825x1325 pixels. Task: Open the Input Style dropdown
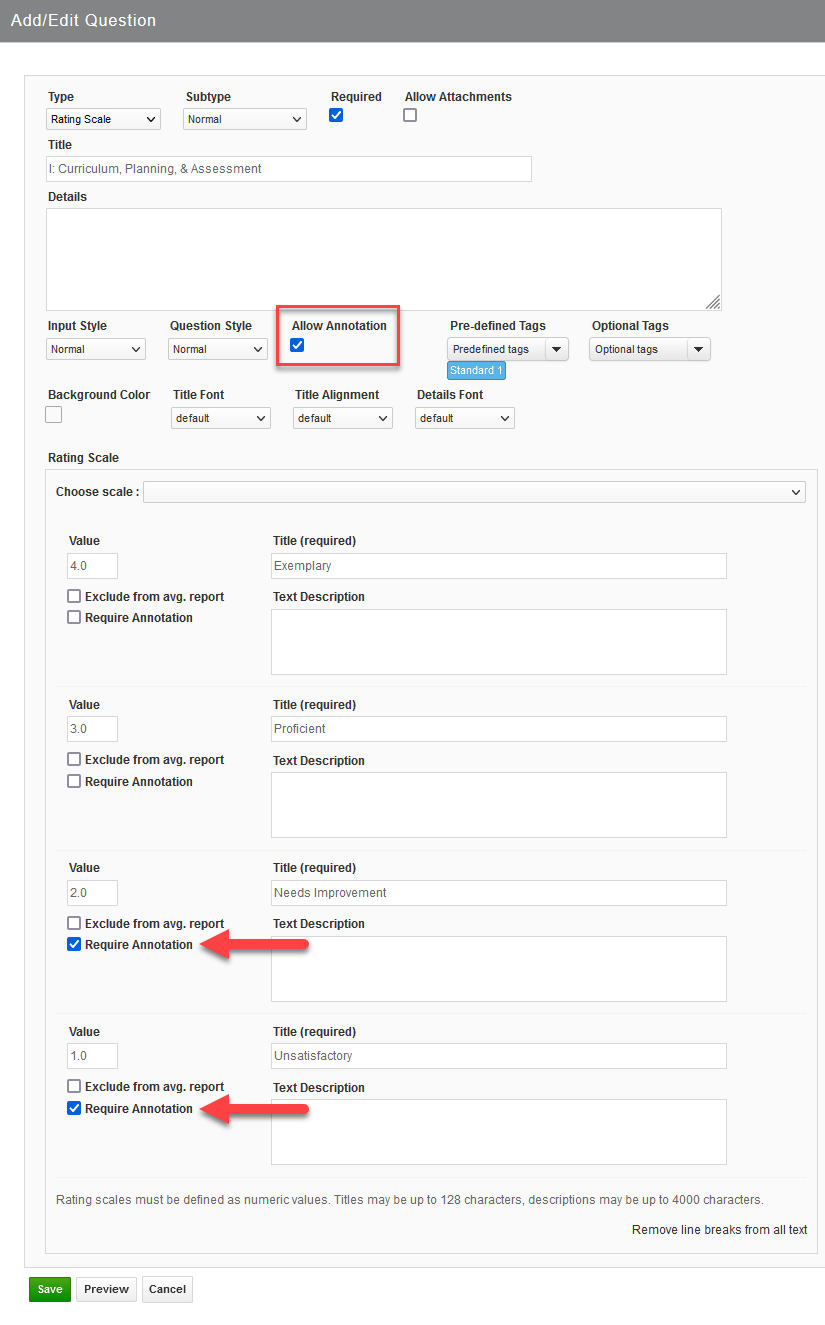(x=96, y=349)
